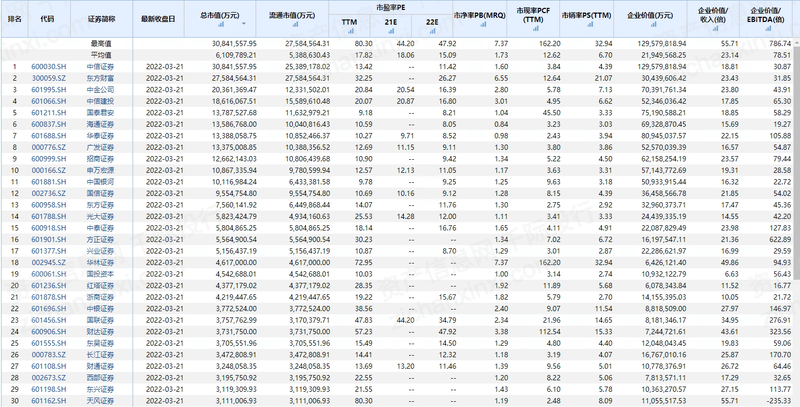800x407 pixels.
Task: Select the rank 16 cell
Action: (x=15, y=239)
